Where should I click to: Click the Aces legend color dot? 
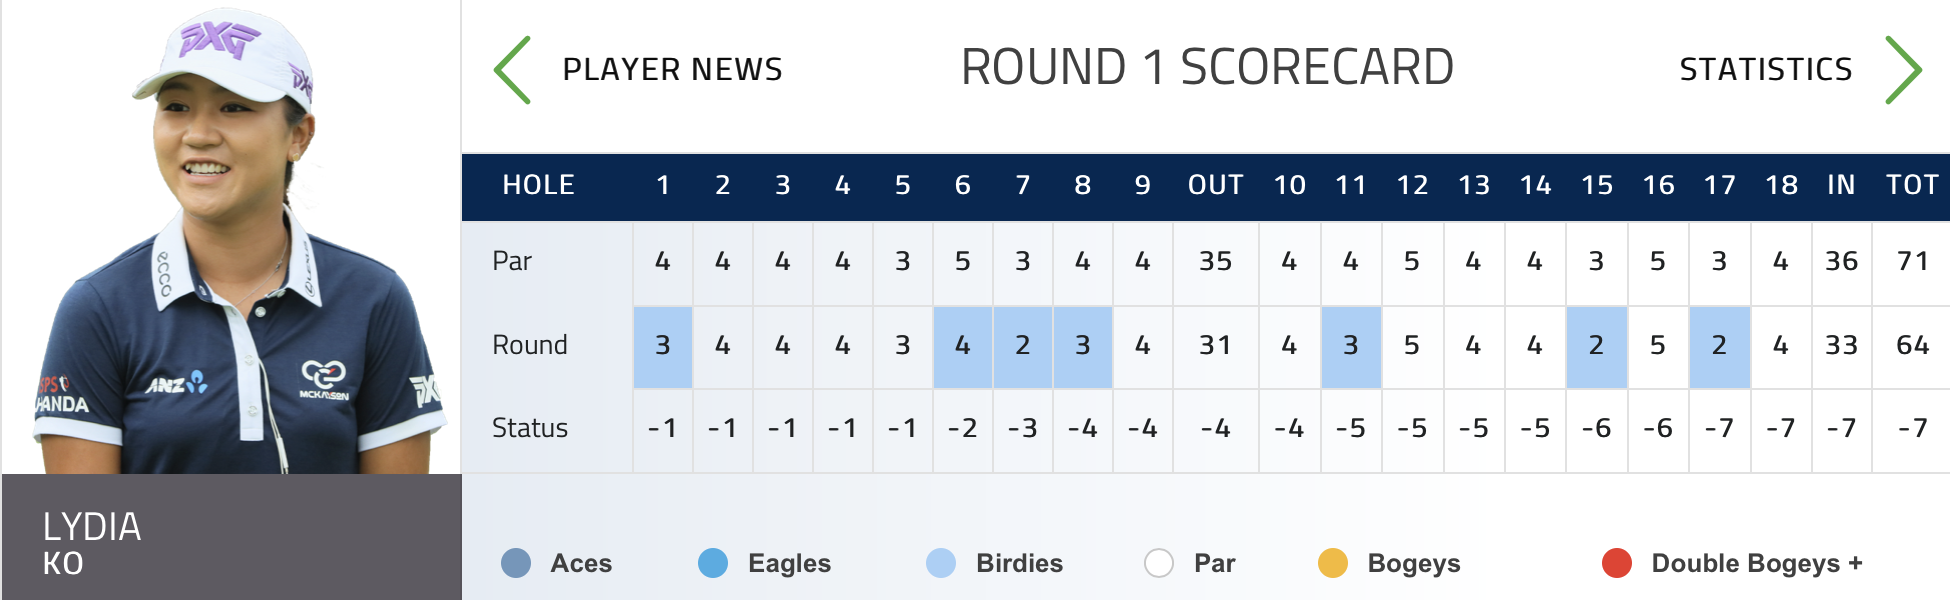516,563
